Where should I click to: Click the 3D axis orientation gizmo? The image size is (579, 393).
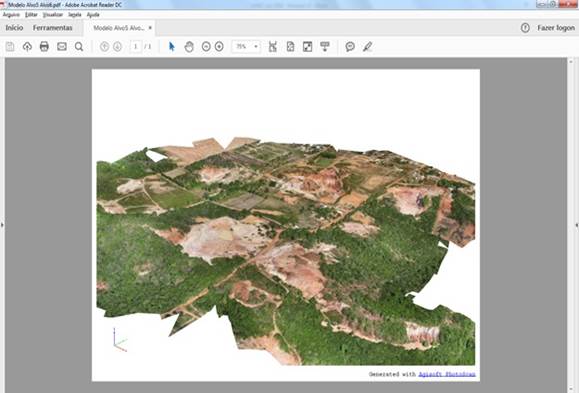pos(120,339)
